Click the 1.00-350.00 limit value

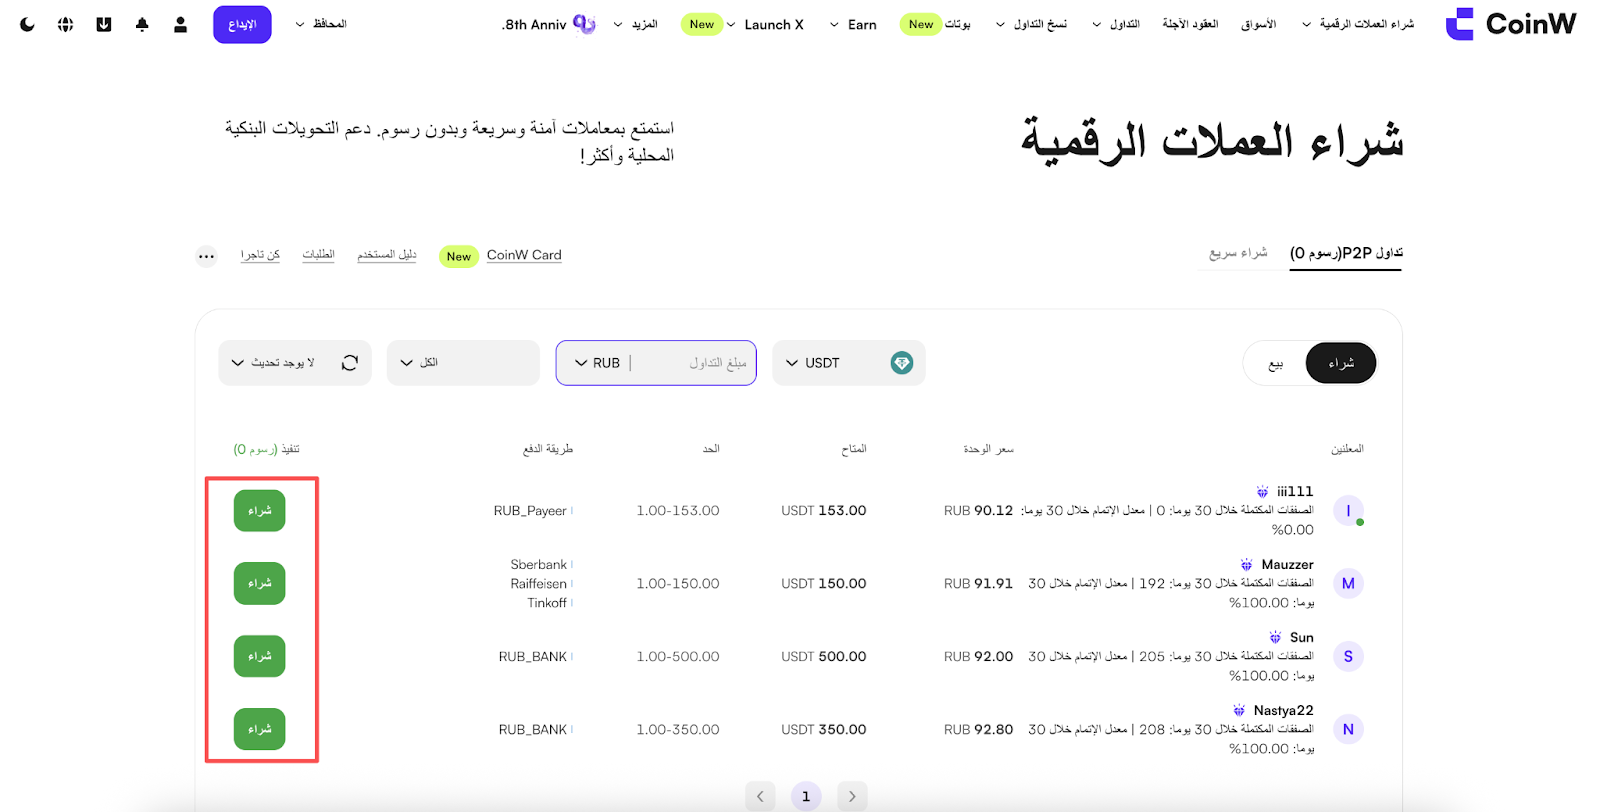(x=678, y=729)
